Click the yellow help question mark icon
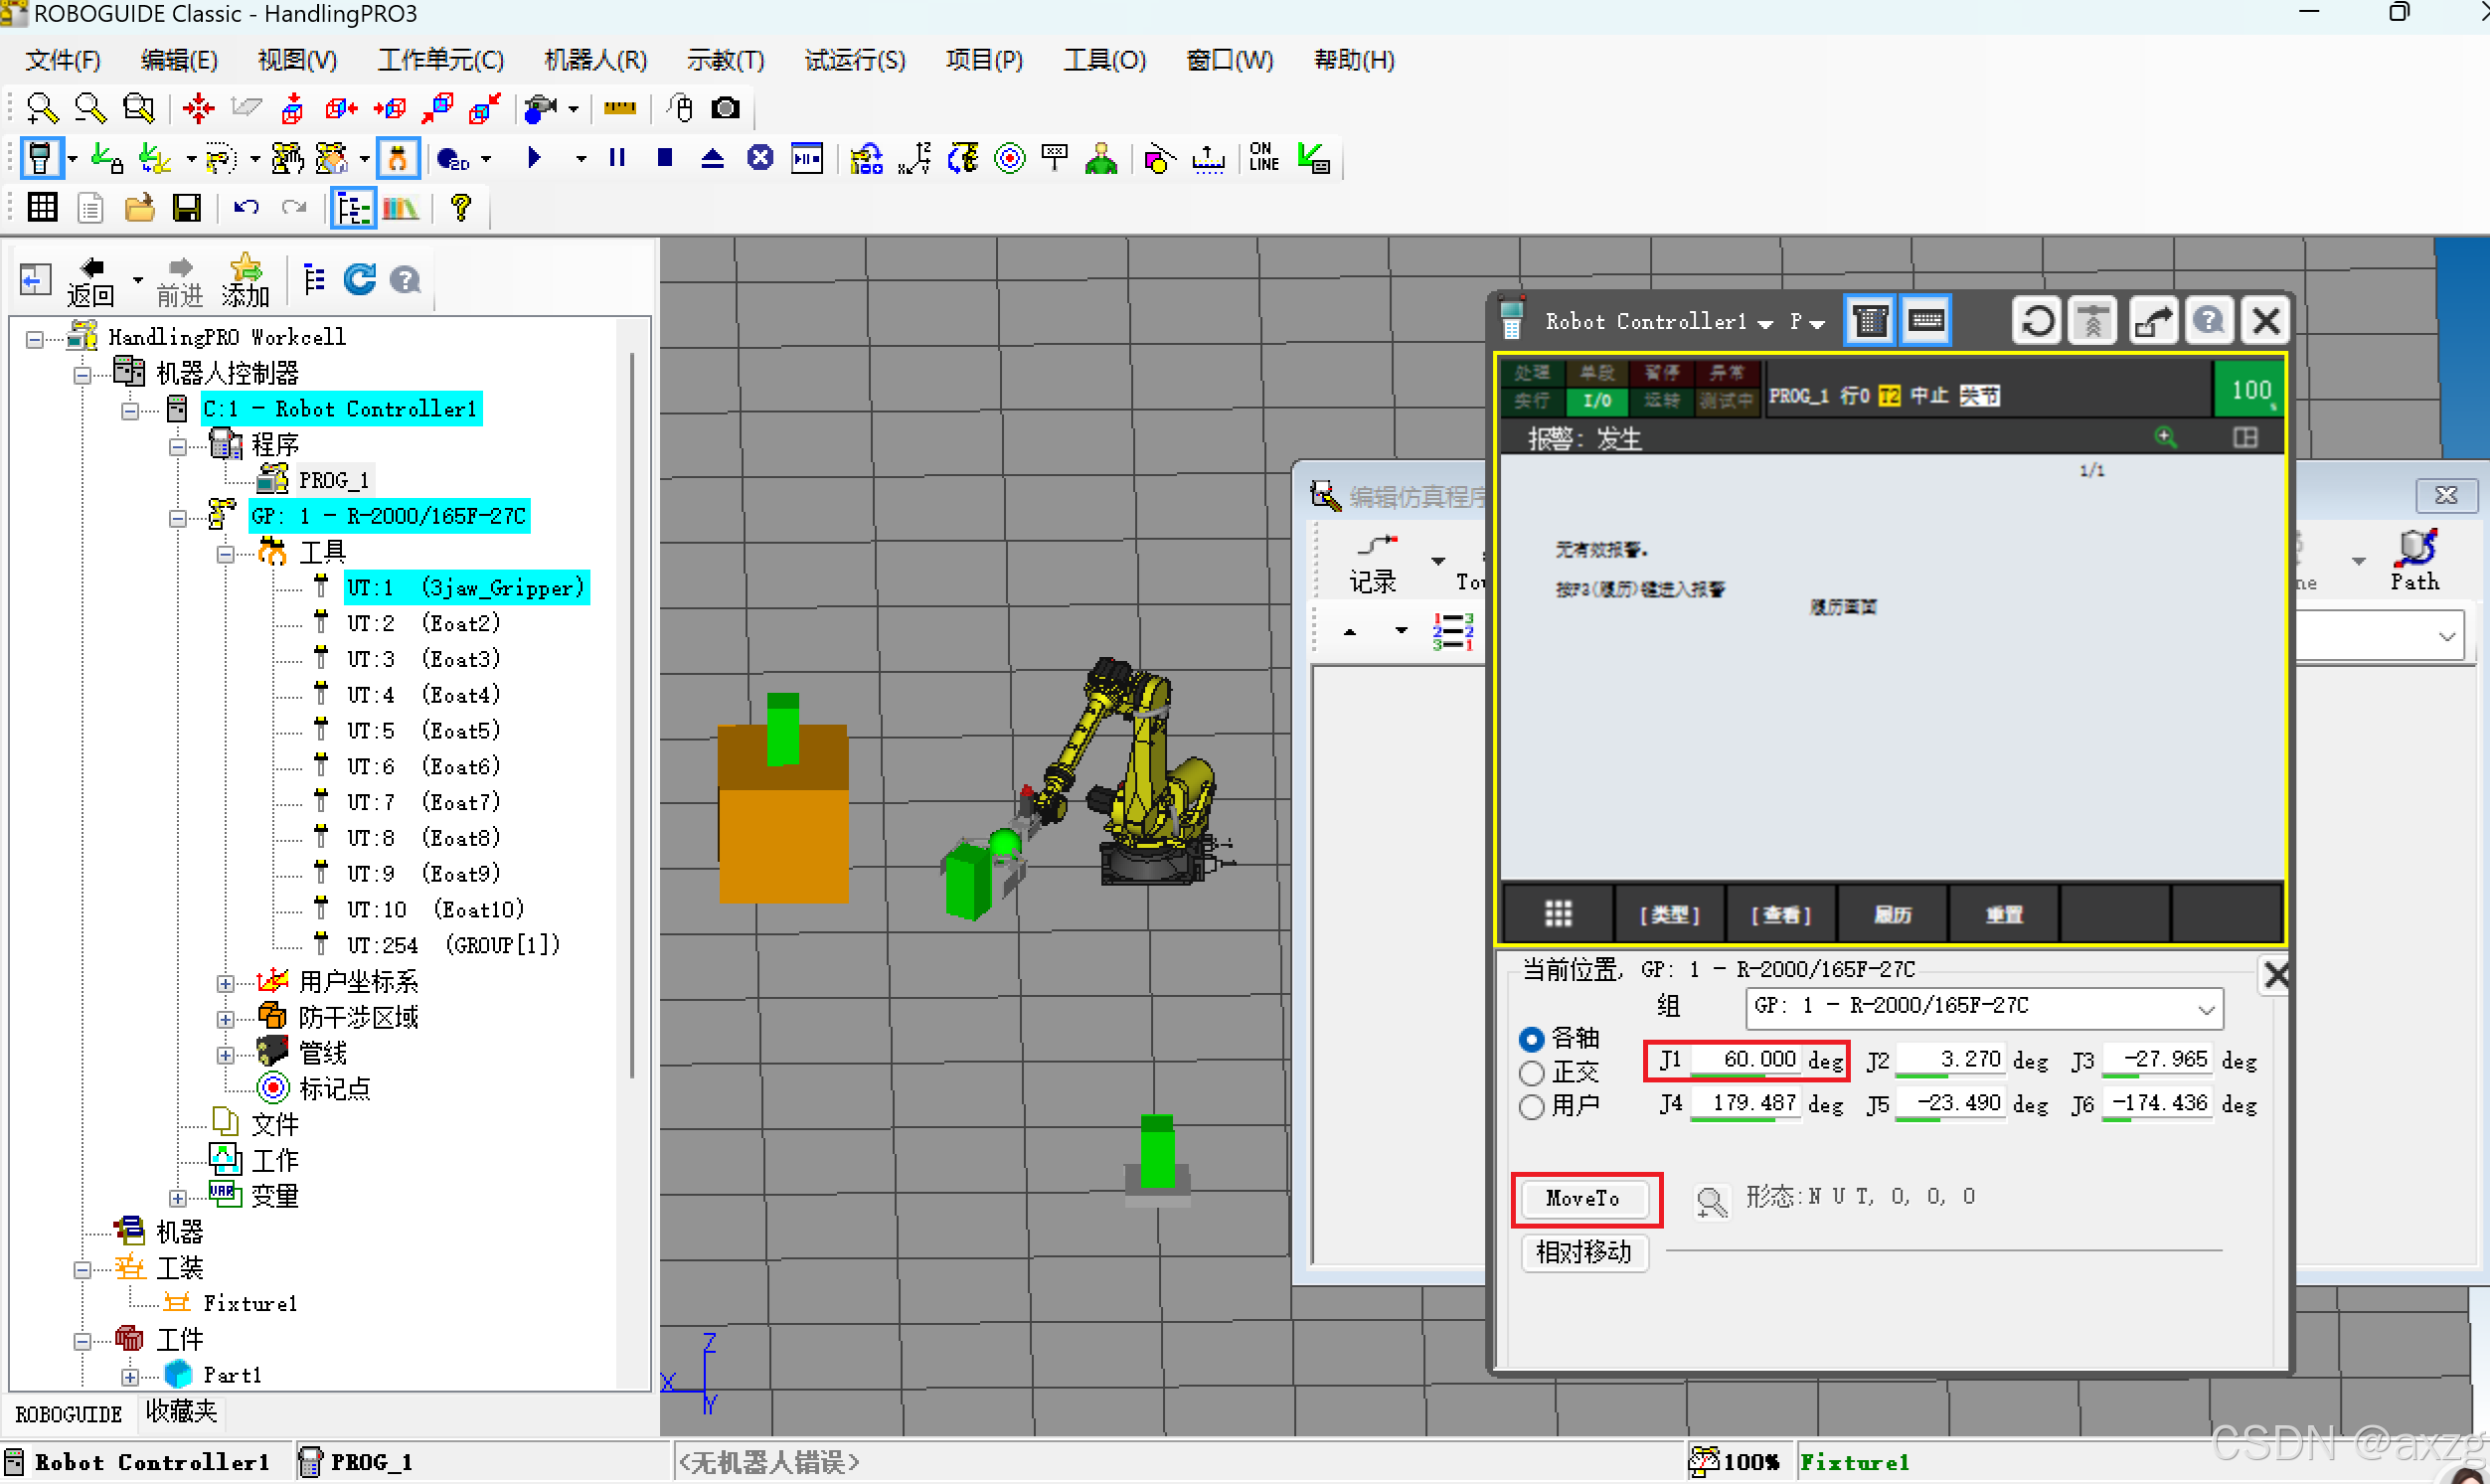This screenshot has height=1484, width=2490. point(460,208)
